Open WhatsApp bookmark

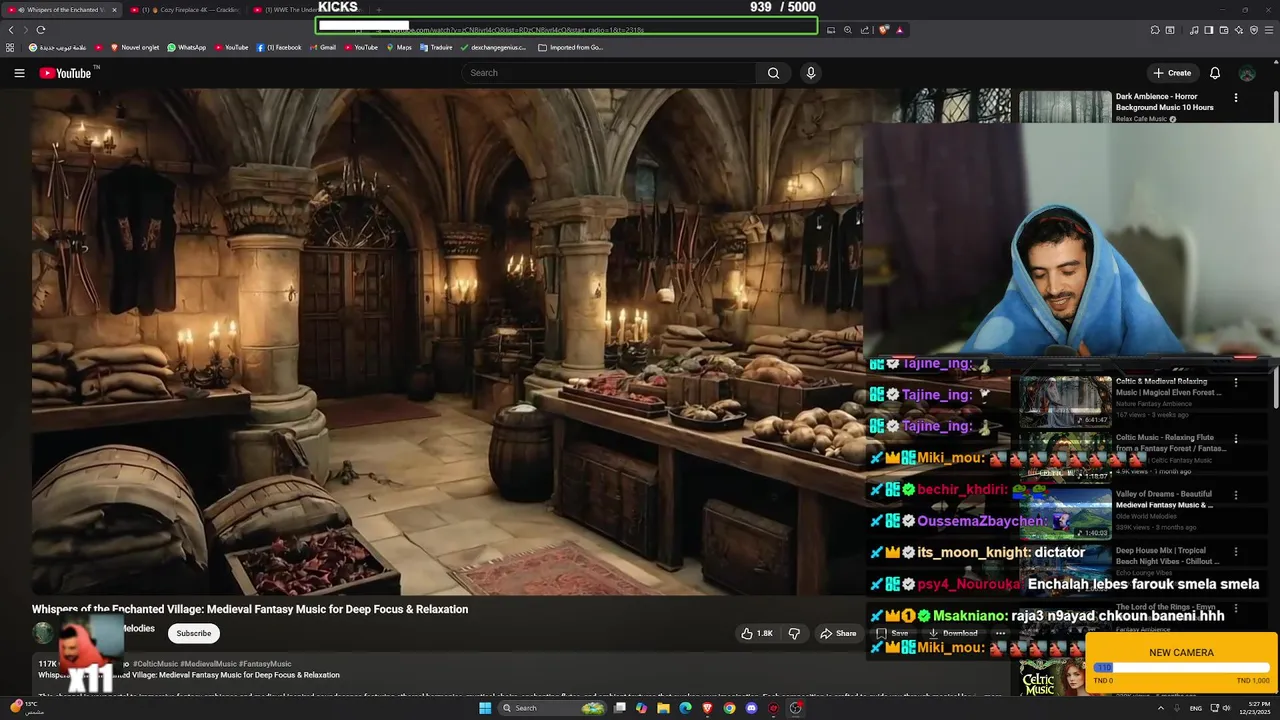186,47
